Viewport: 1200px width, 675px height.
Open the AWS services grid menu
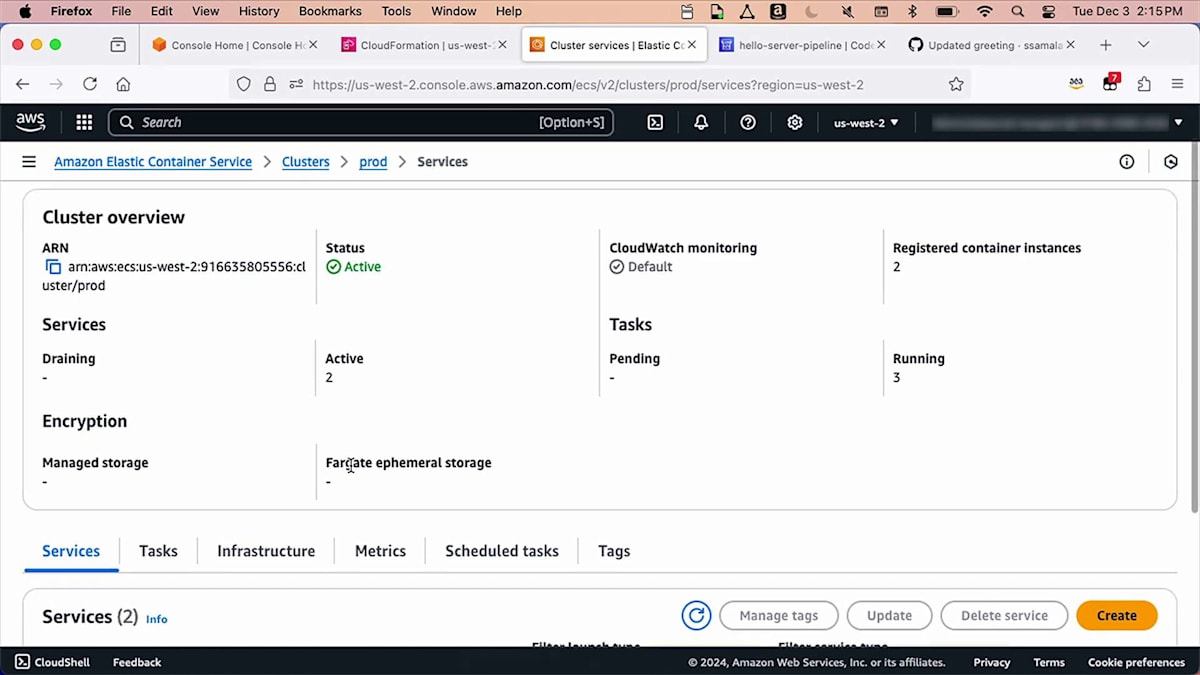84,122
